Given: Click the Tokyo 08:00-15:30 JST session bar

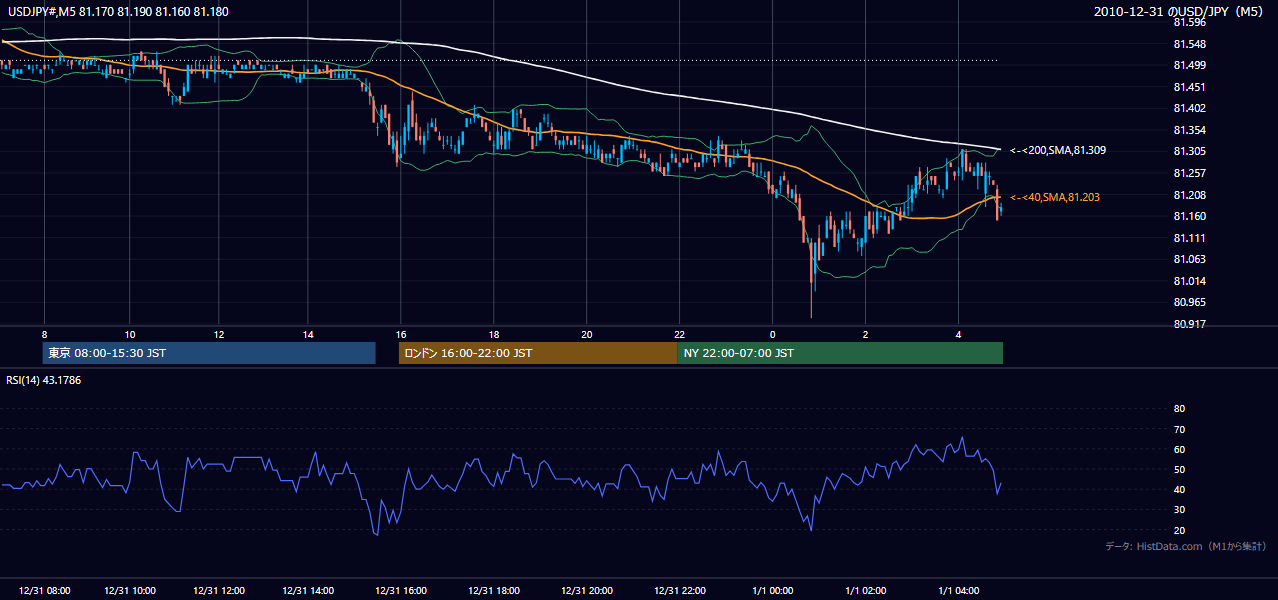Looking at the screenshot, I should pos(209,353).
